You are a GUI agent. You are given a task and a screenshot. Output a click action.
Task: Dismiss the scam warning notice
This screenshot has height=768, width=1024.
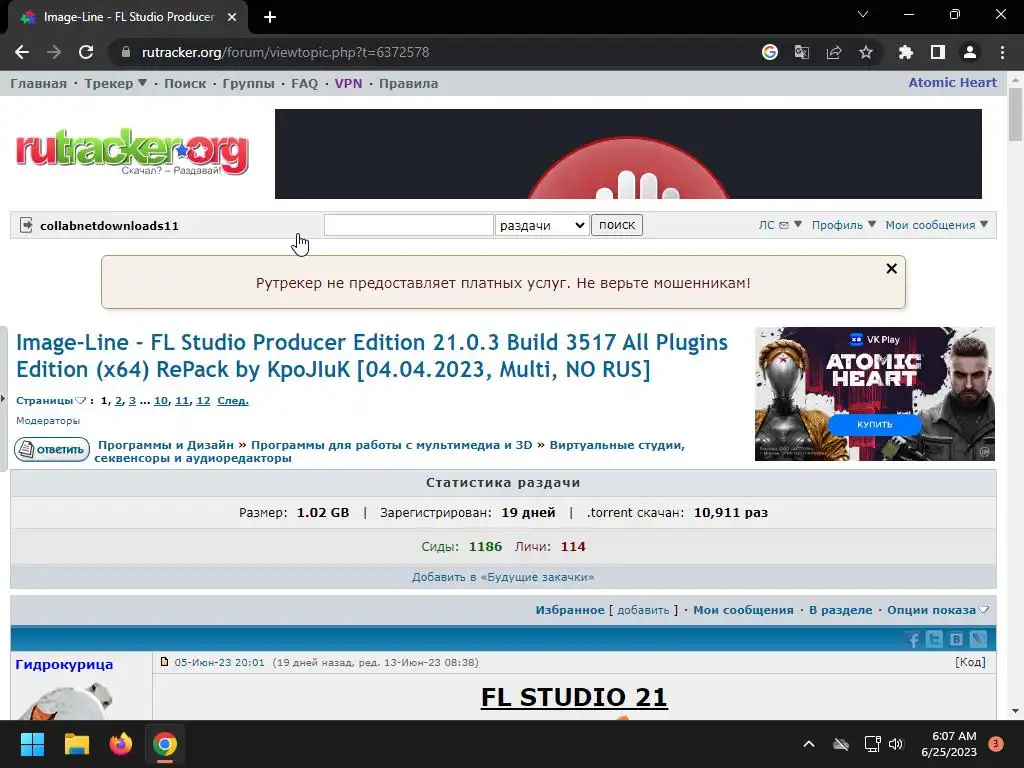coord(891,268)
